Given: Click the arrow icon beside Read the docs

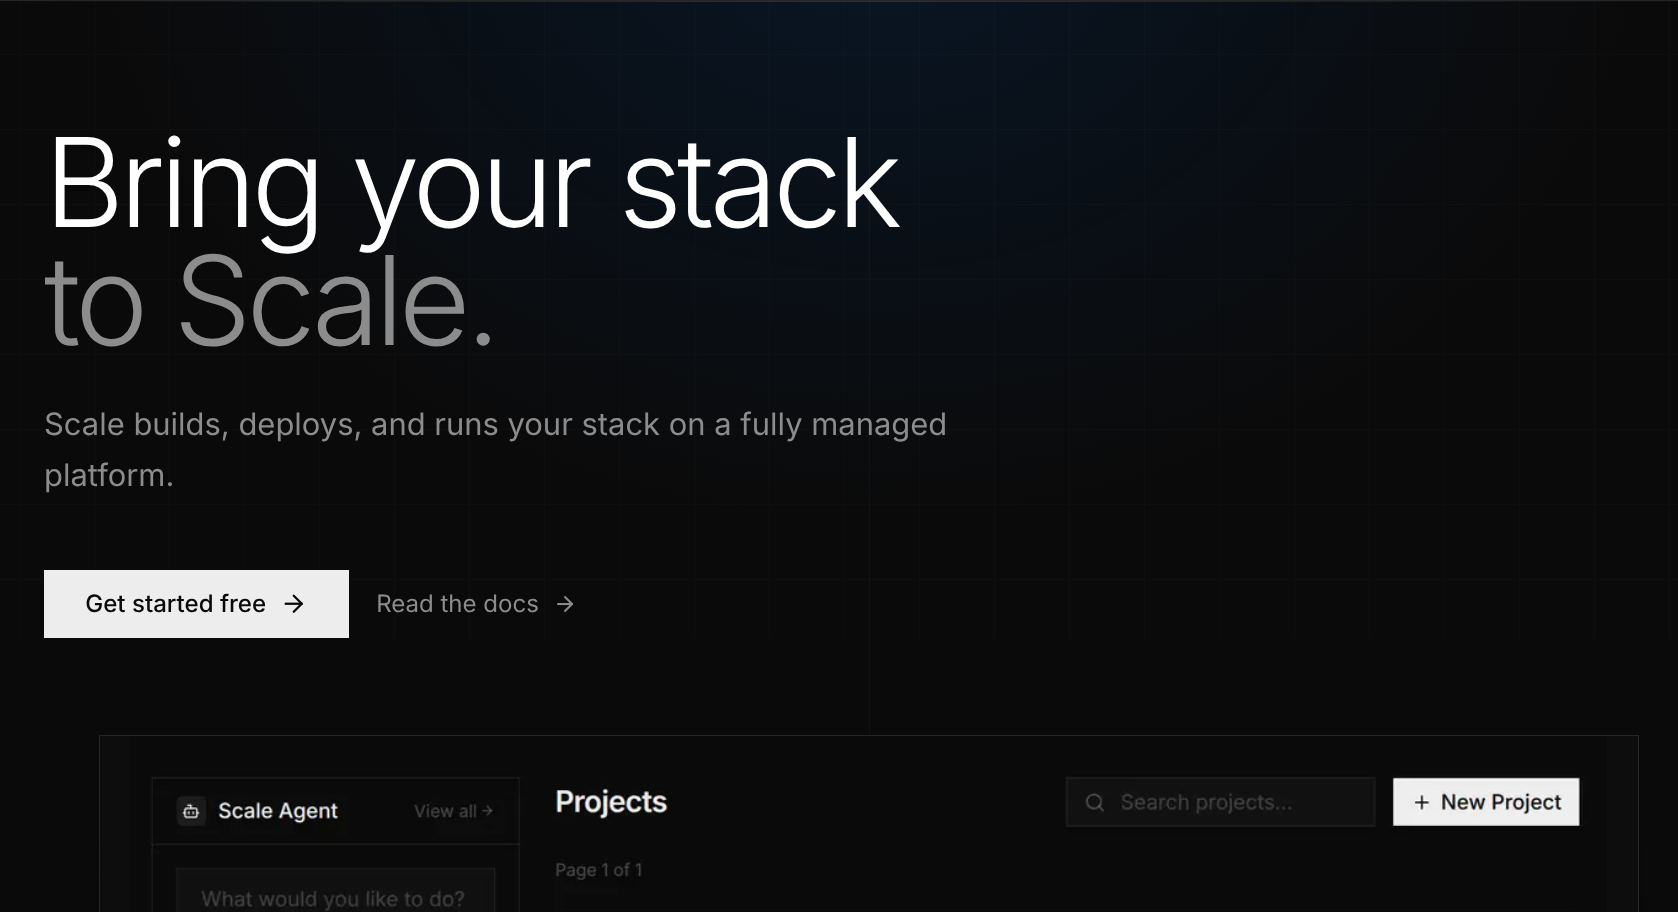Looking at the screenshot, I should (x=565, y=604).
